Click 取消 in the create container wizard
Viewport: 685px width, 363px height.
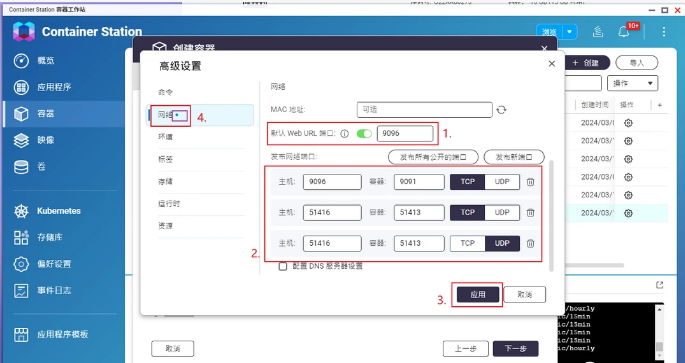[x=173, y=349]
